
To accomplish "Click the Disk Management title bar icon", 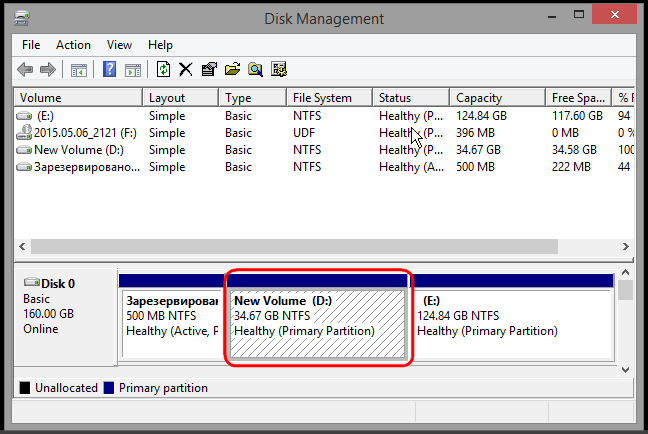I will tap(21, 19).
